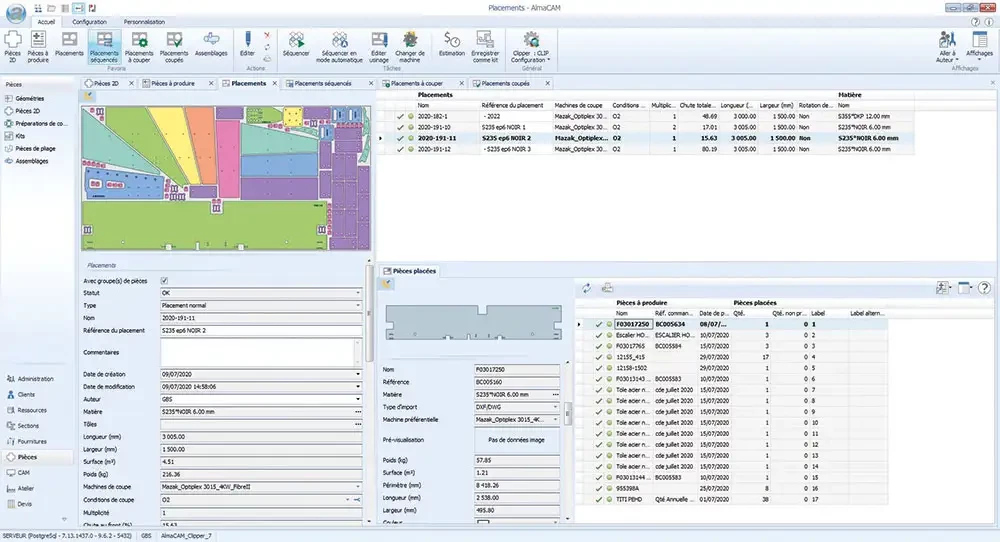This screenshot has width=1000, height=542.
Task: Select Placements à couper in ribbon
Action: (139, 44)
